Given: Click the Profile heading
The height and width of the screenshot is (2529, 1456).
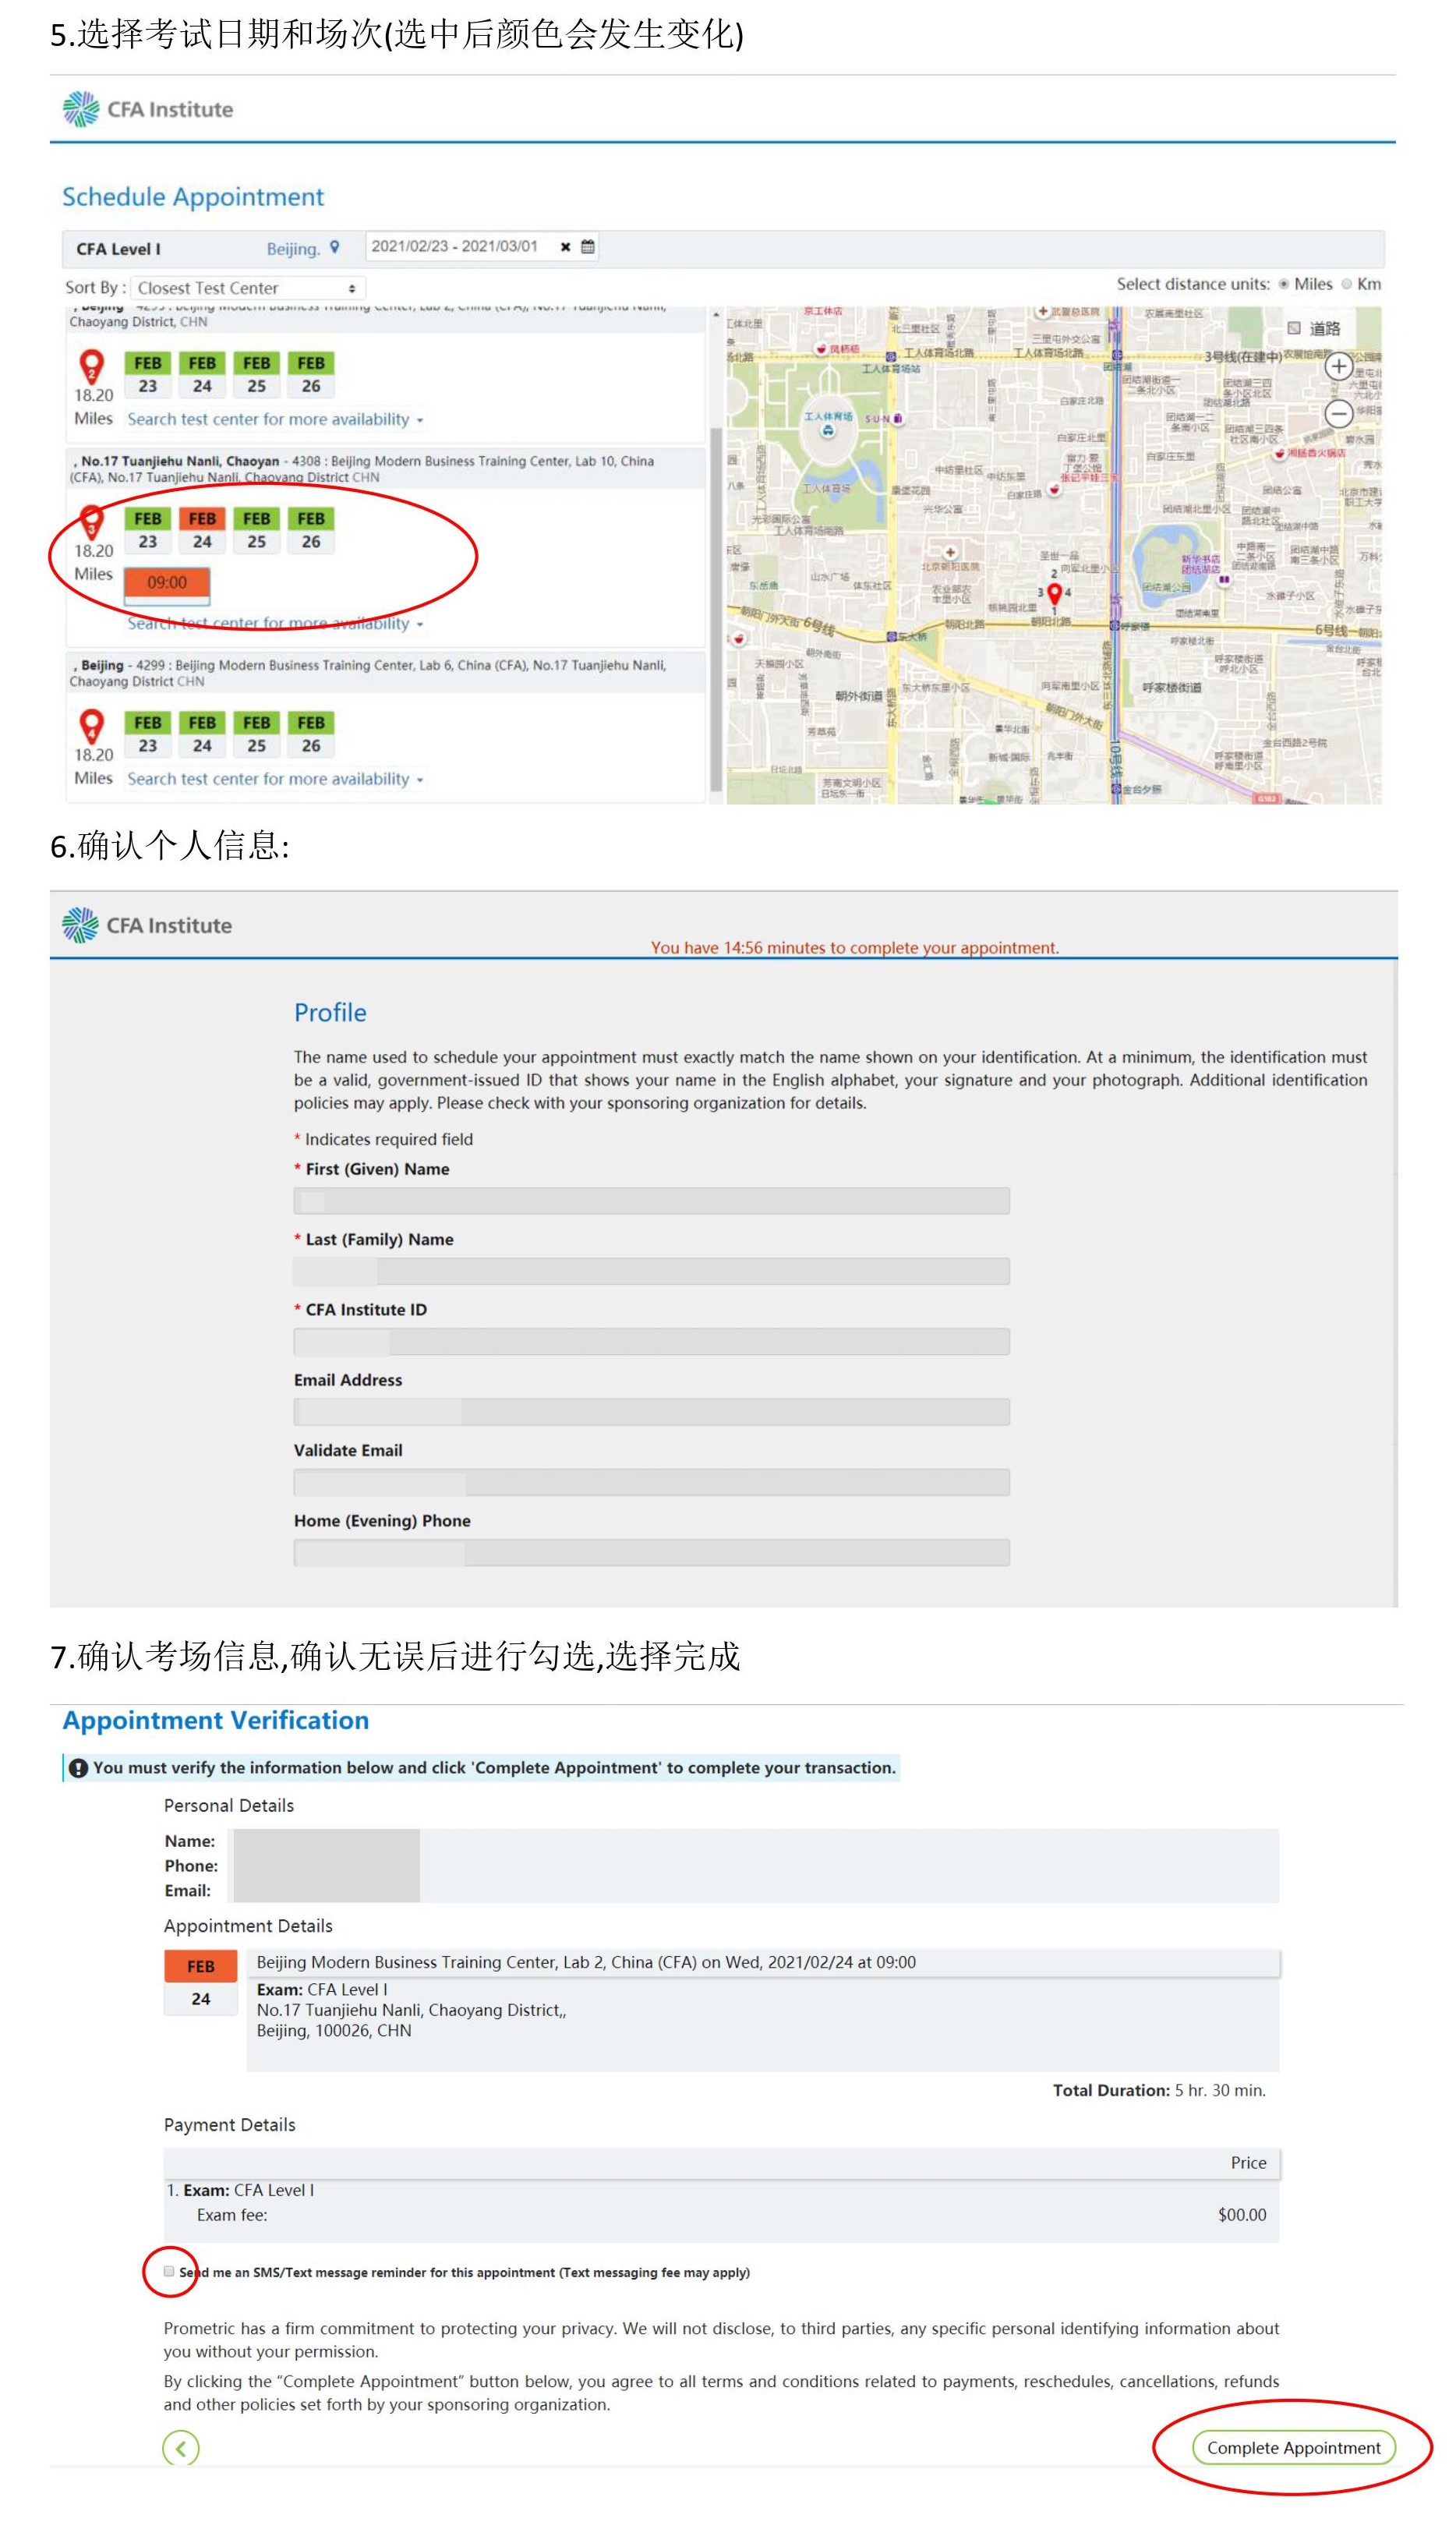Looking at the screenshot, I should (x=330, y=1012).
